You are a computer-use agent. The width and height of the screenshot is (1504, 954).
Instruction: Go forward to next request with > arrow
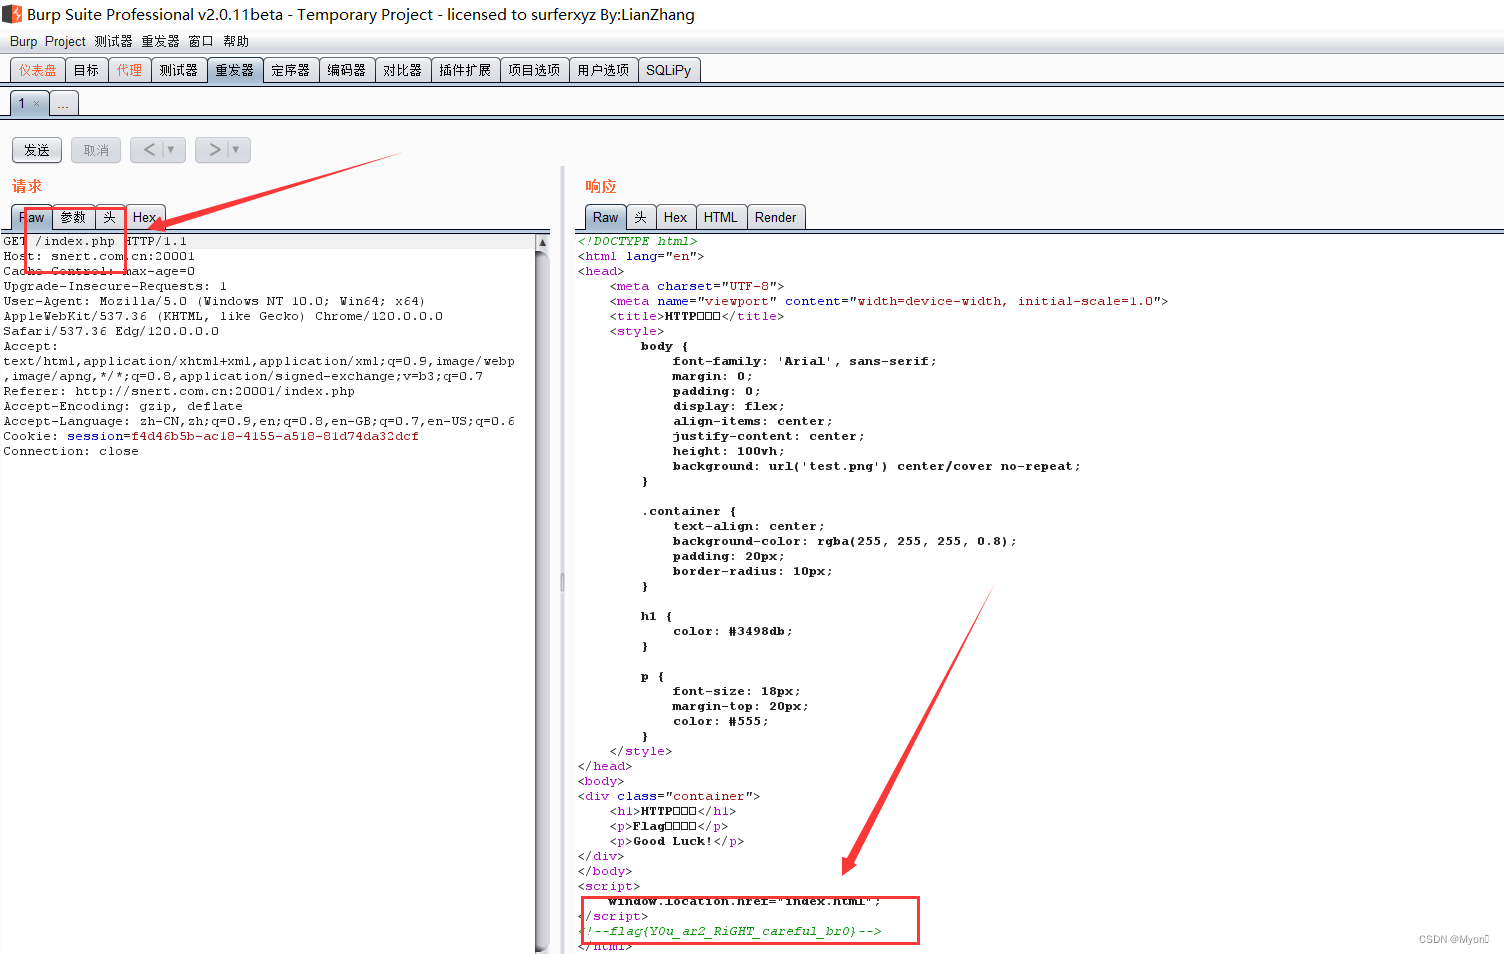(214, 150)
